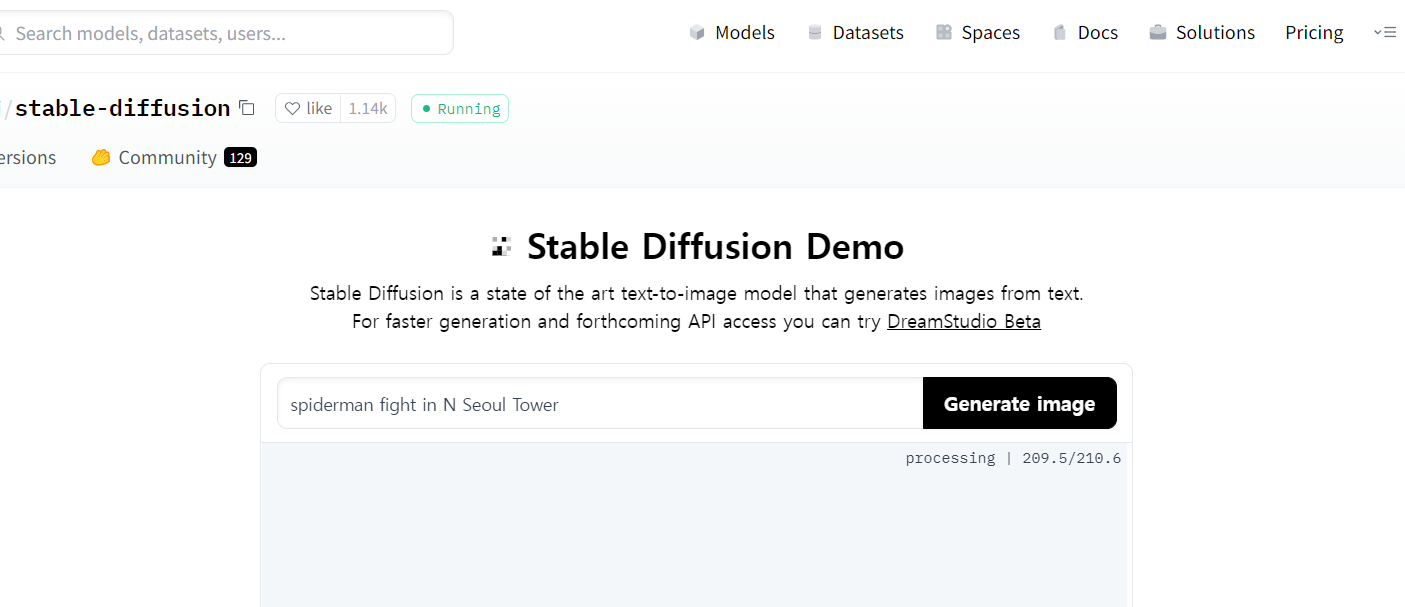Viewport: 1405px width, 607px height.
Task: Click the Stable Diffusion Demo heading
Action: [715, 246]
